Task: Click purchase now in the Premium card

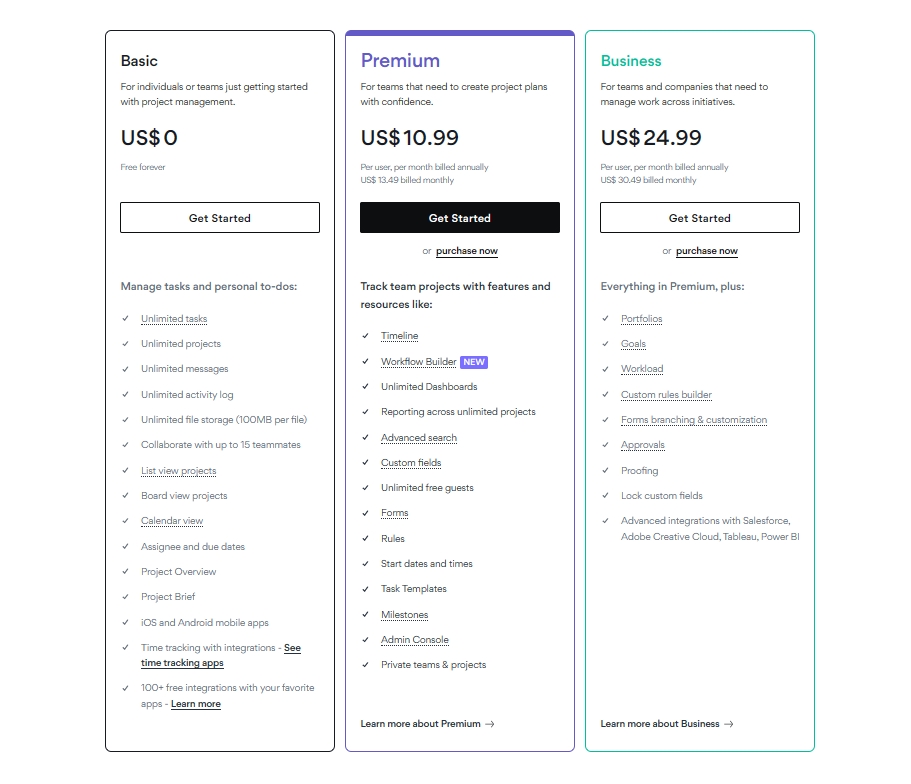Action: [x=466, y=251]
